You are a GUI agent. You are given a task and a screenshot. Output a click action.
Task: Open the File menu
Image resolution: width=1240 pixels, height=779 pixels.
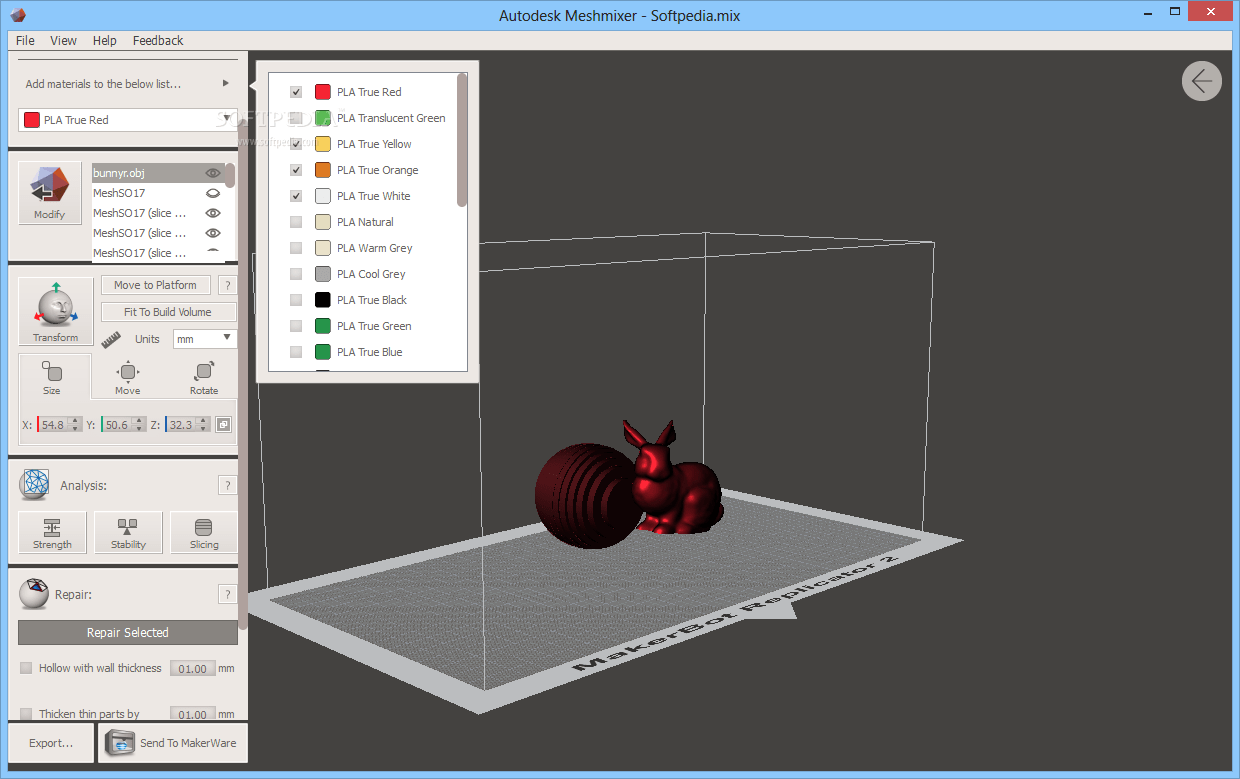[x=25, y=41]
